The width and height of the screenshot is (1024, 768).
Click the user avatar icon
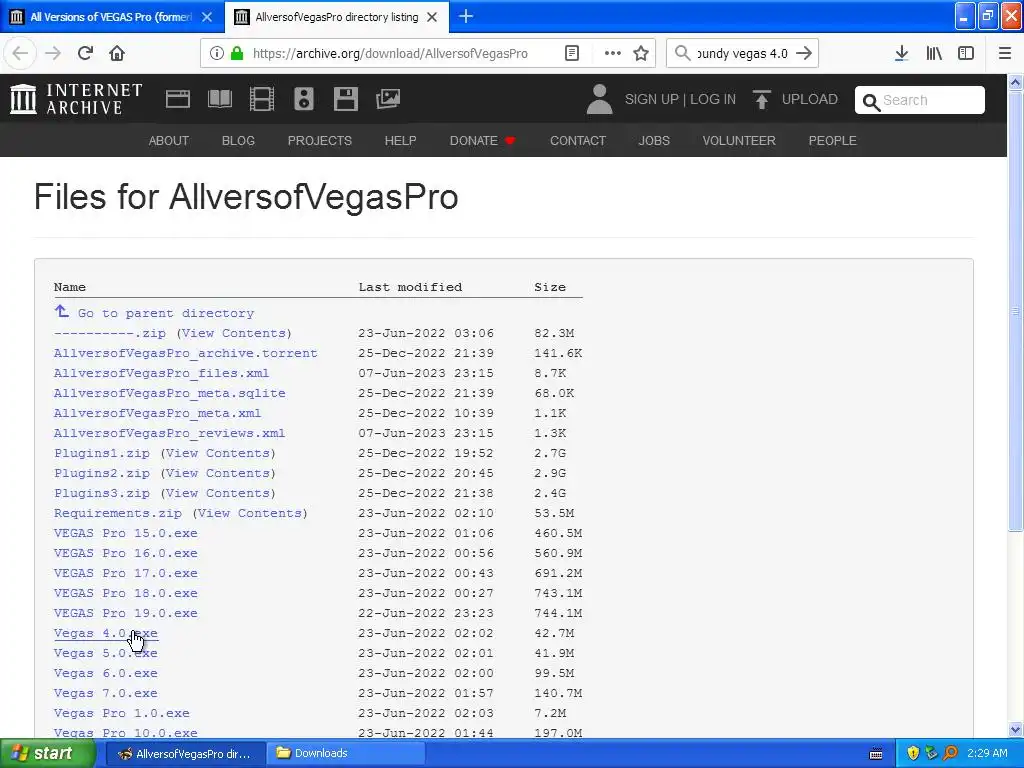click(x=599, y=99)
